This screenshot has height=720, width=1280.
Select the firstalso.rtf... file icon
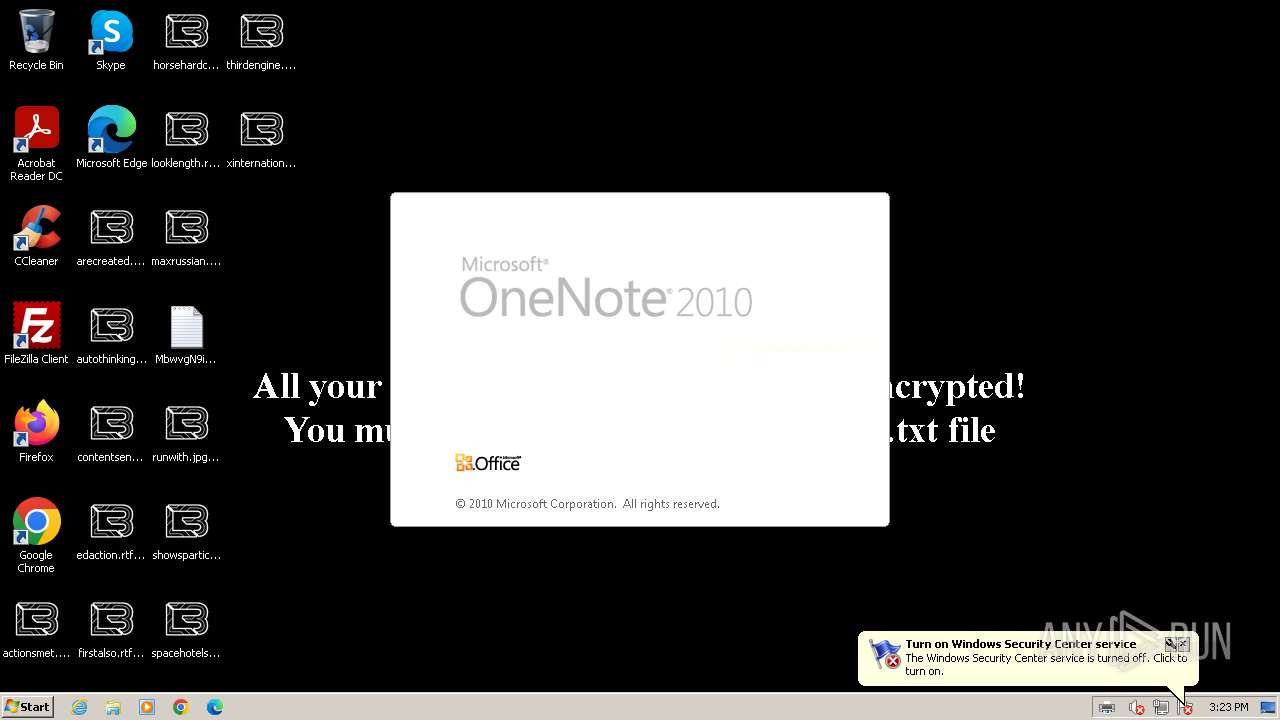(x=111, y=628)
